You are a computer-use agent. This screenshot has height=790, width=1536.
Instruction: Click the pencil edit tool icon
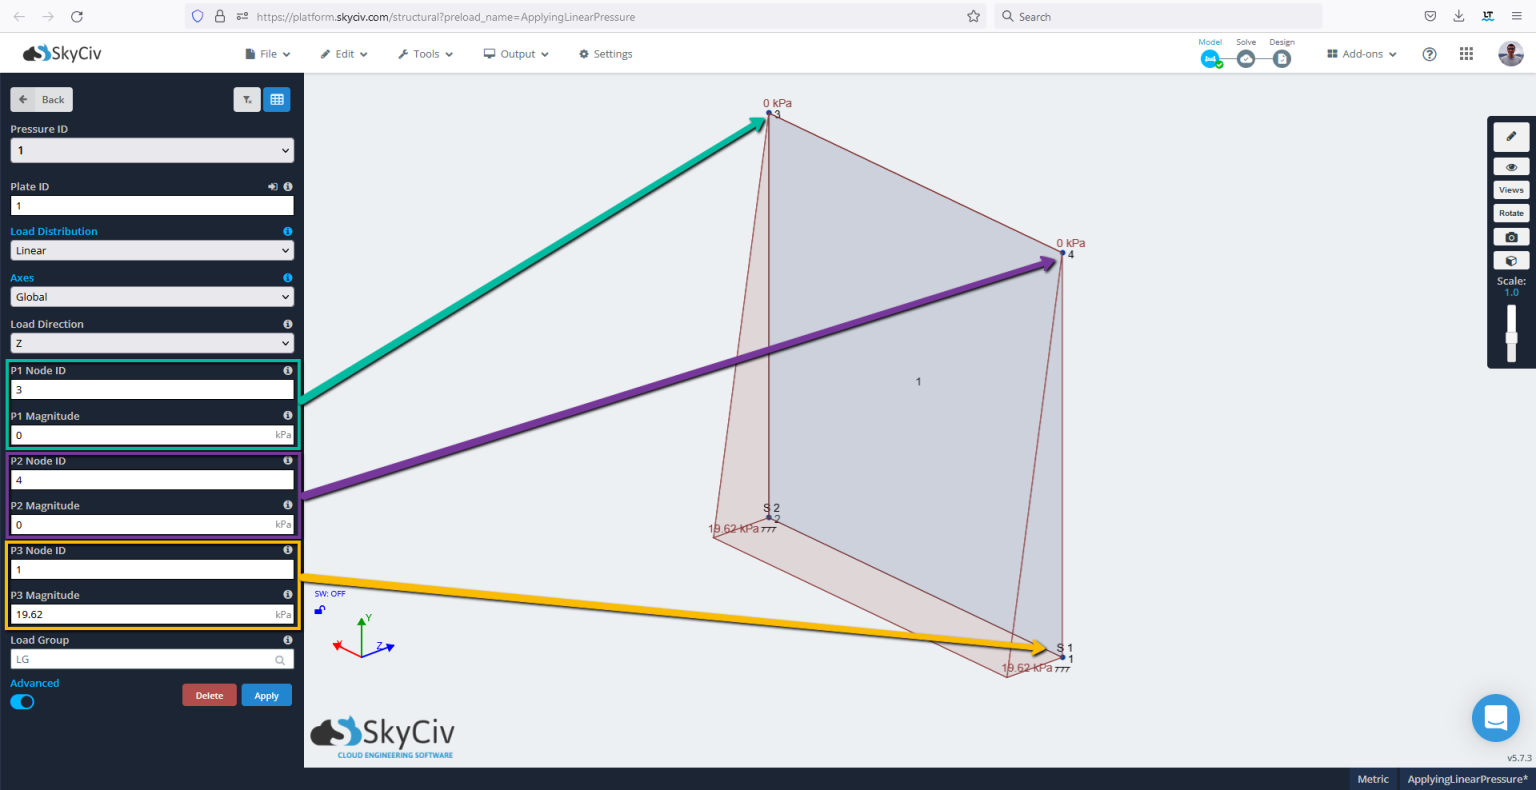pos(1511,137)
